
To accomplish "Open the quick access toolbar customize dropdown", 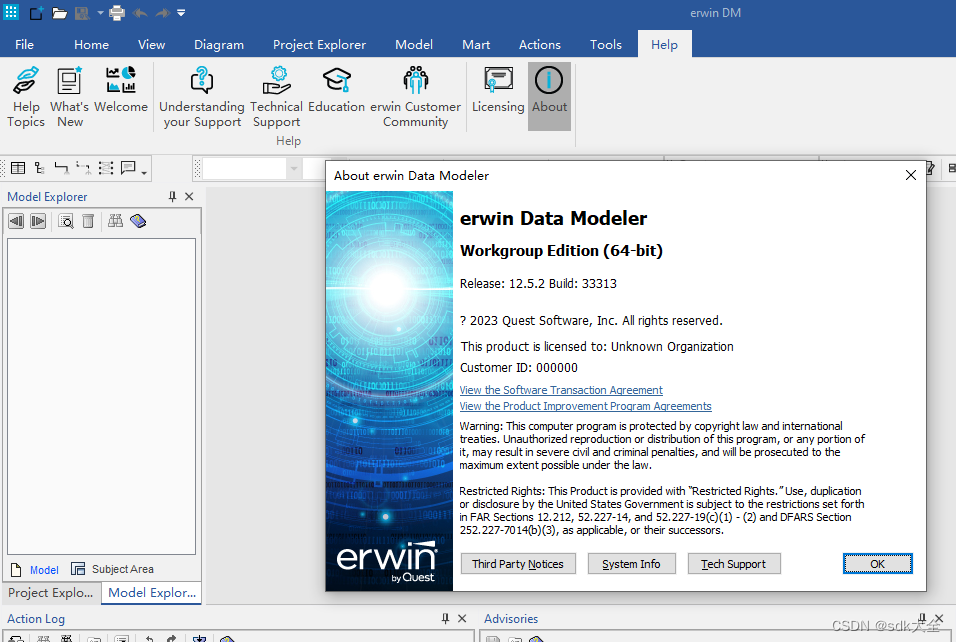I will (181, 13).
